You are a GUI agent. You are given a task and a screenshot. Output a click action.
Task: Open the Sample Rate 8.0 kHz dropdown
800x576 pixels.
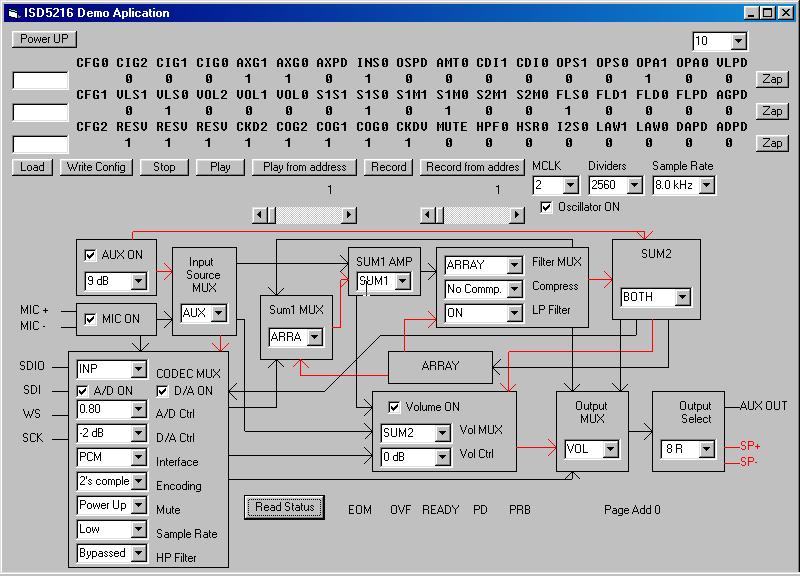coord(707,185)
